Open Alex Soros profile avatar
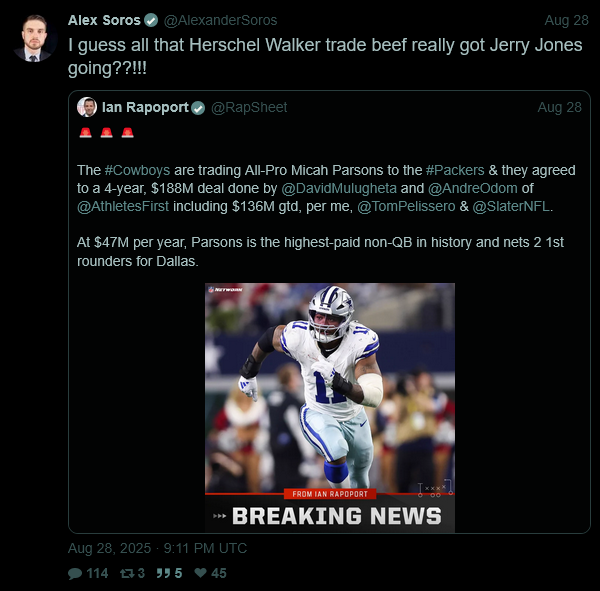The width and height of the screenshot is (600, 591). click(35, 38)
